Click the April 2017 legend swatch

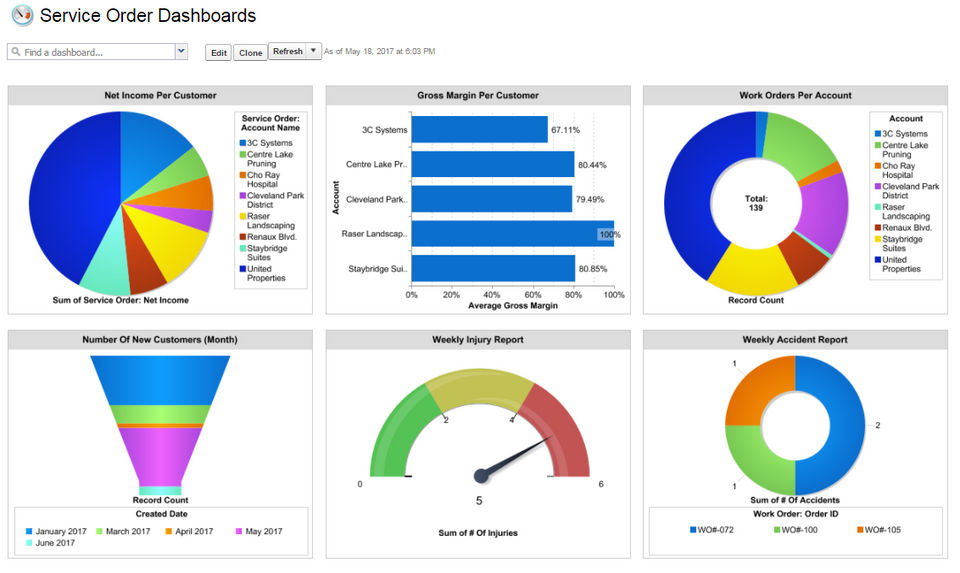click(168, 531)
